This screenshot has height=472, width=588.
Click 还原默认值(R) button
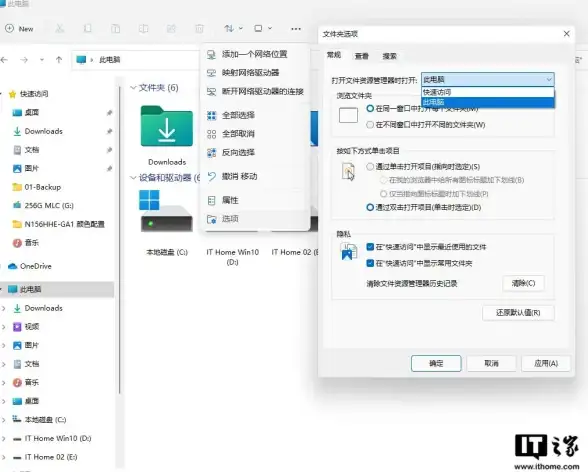click(x=518, y=313)
